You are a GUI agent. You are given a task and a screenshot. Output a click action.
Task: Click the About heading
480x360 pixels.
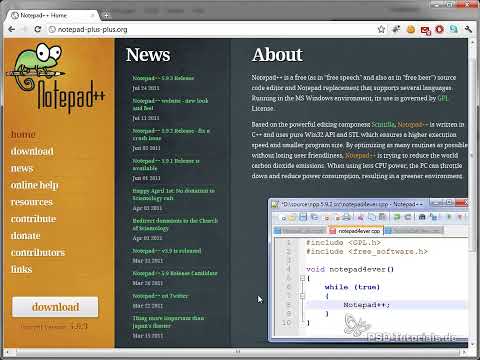(x=277, y=55)
